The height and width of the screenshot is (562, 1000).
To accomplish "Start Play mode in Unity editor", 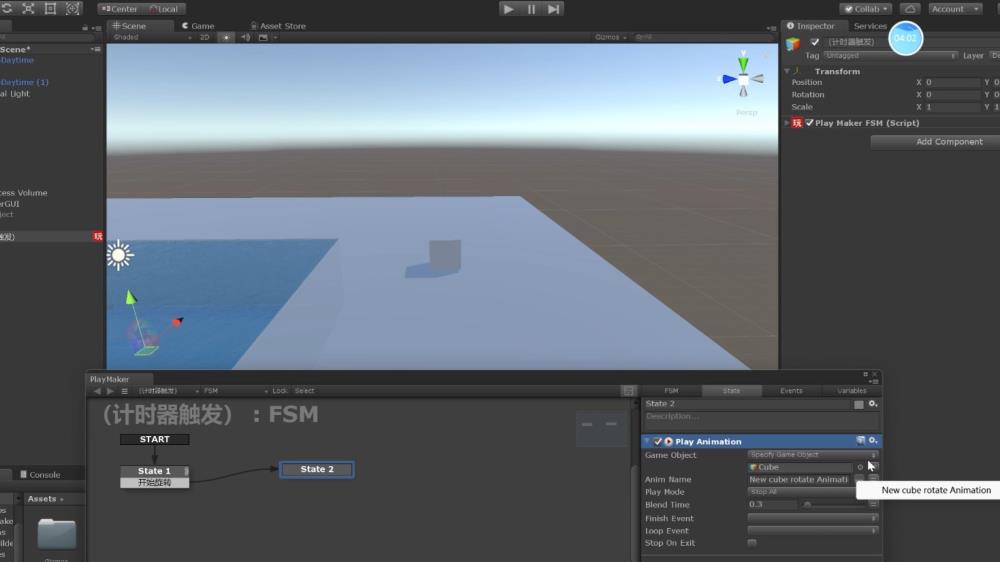I will 508,9.
